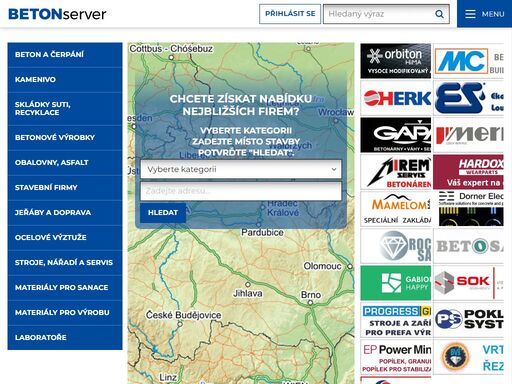
Task: Expand the Vyberte kategorii dropdown
Action: point(241,169)
